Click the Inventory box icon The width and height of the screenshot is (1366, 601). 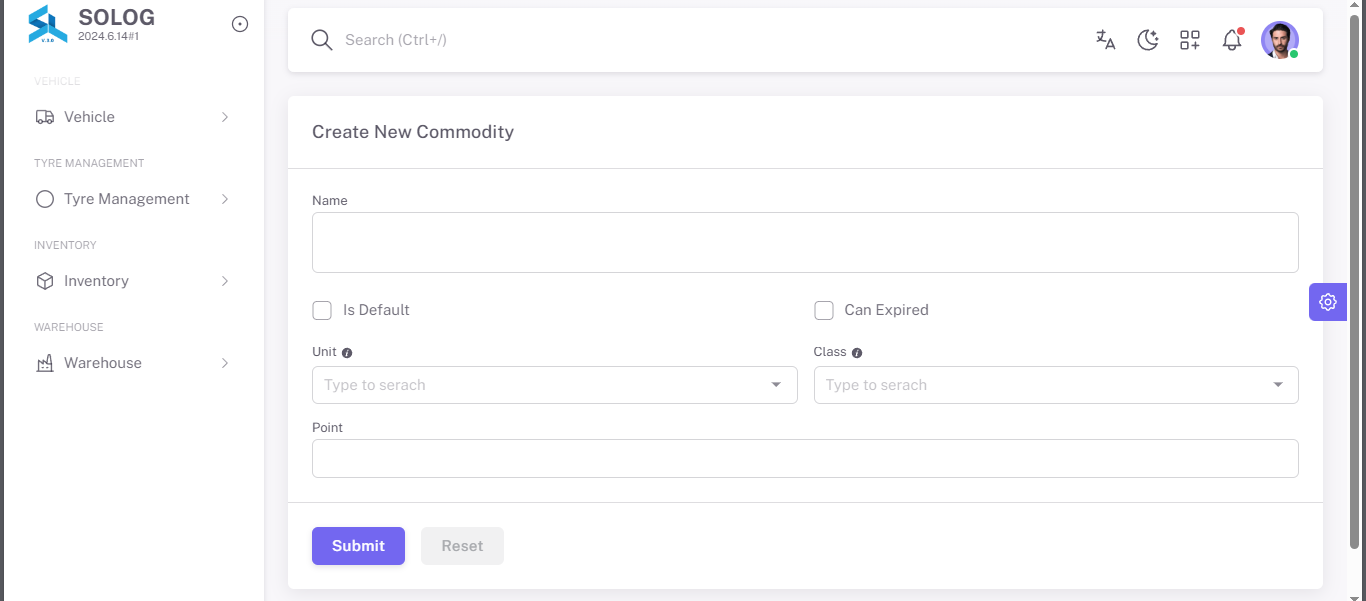point(45,281)
